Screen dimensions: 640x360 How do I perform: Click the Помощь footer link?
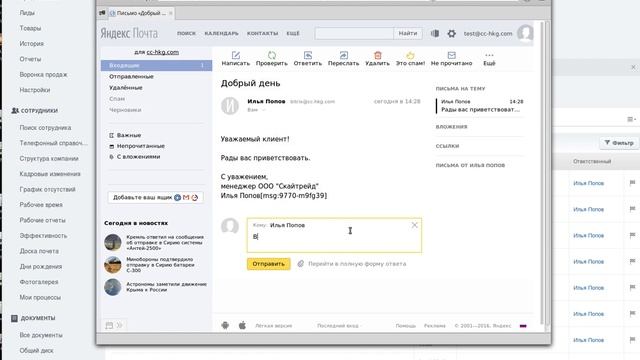[x=405, y=326]
